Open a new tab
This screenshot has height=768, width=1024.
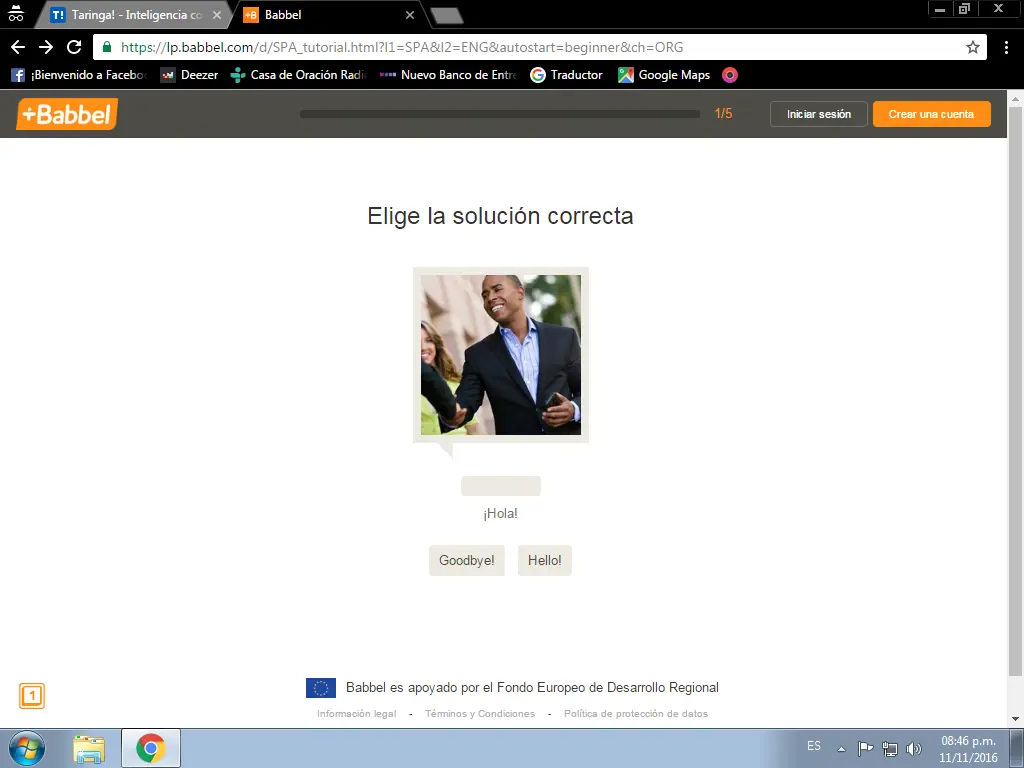point(447,16)
